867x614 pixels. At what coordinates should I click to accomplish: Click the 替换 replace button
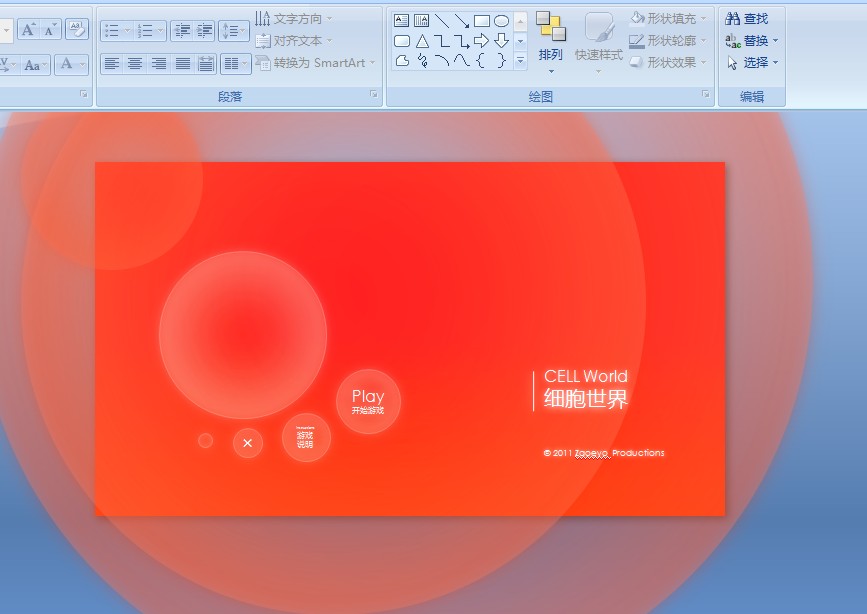[x=751, y=41]
